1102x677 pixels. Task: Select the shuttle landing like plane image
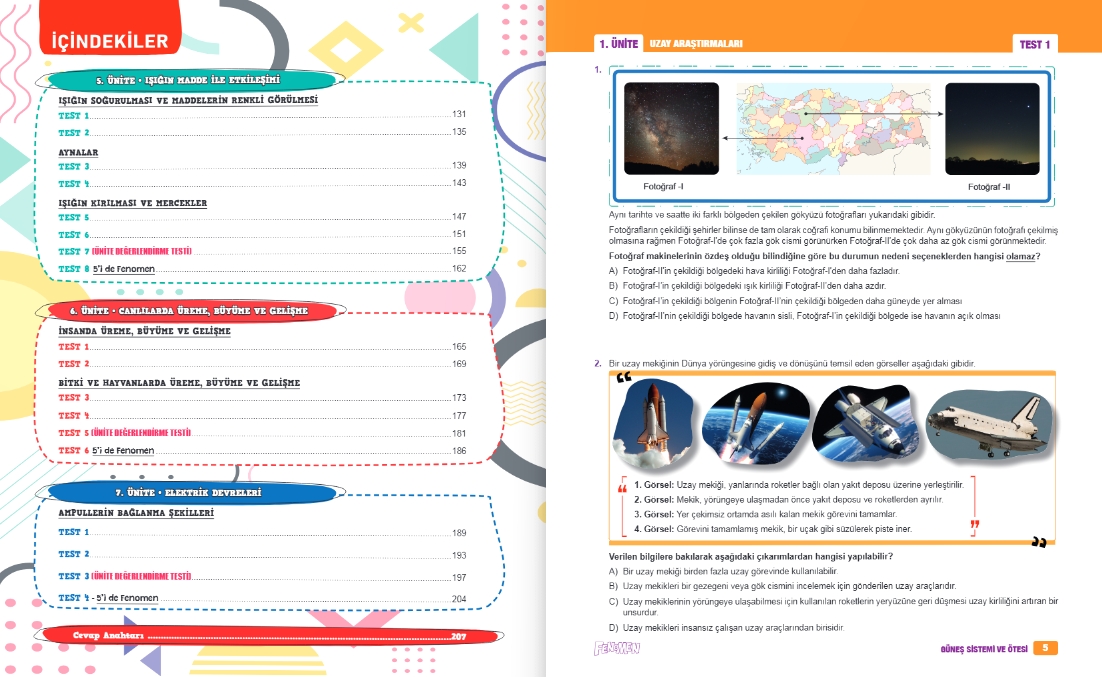(990, 425)
